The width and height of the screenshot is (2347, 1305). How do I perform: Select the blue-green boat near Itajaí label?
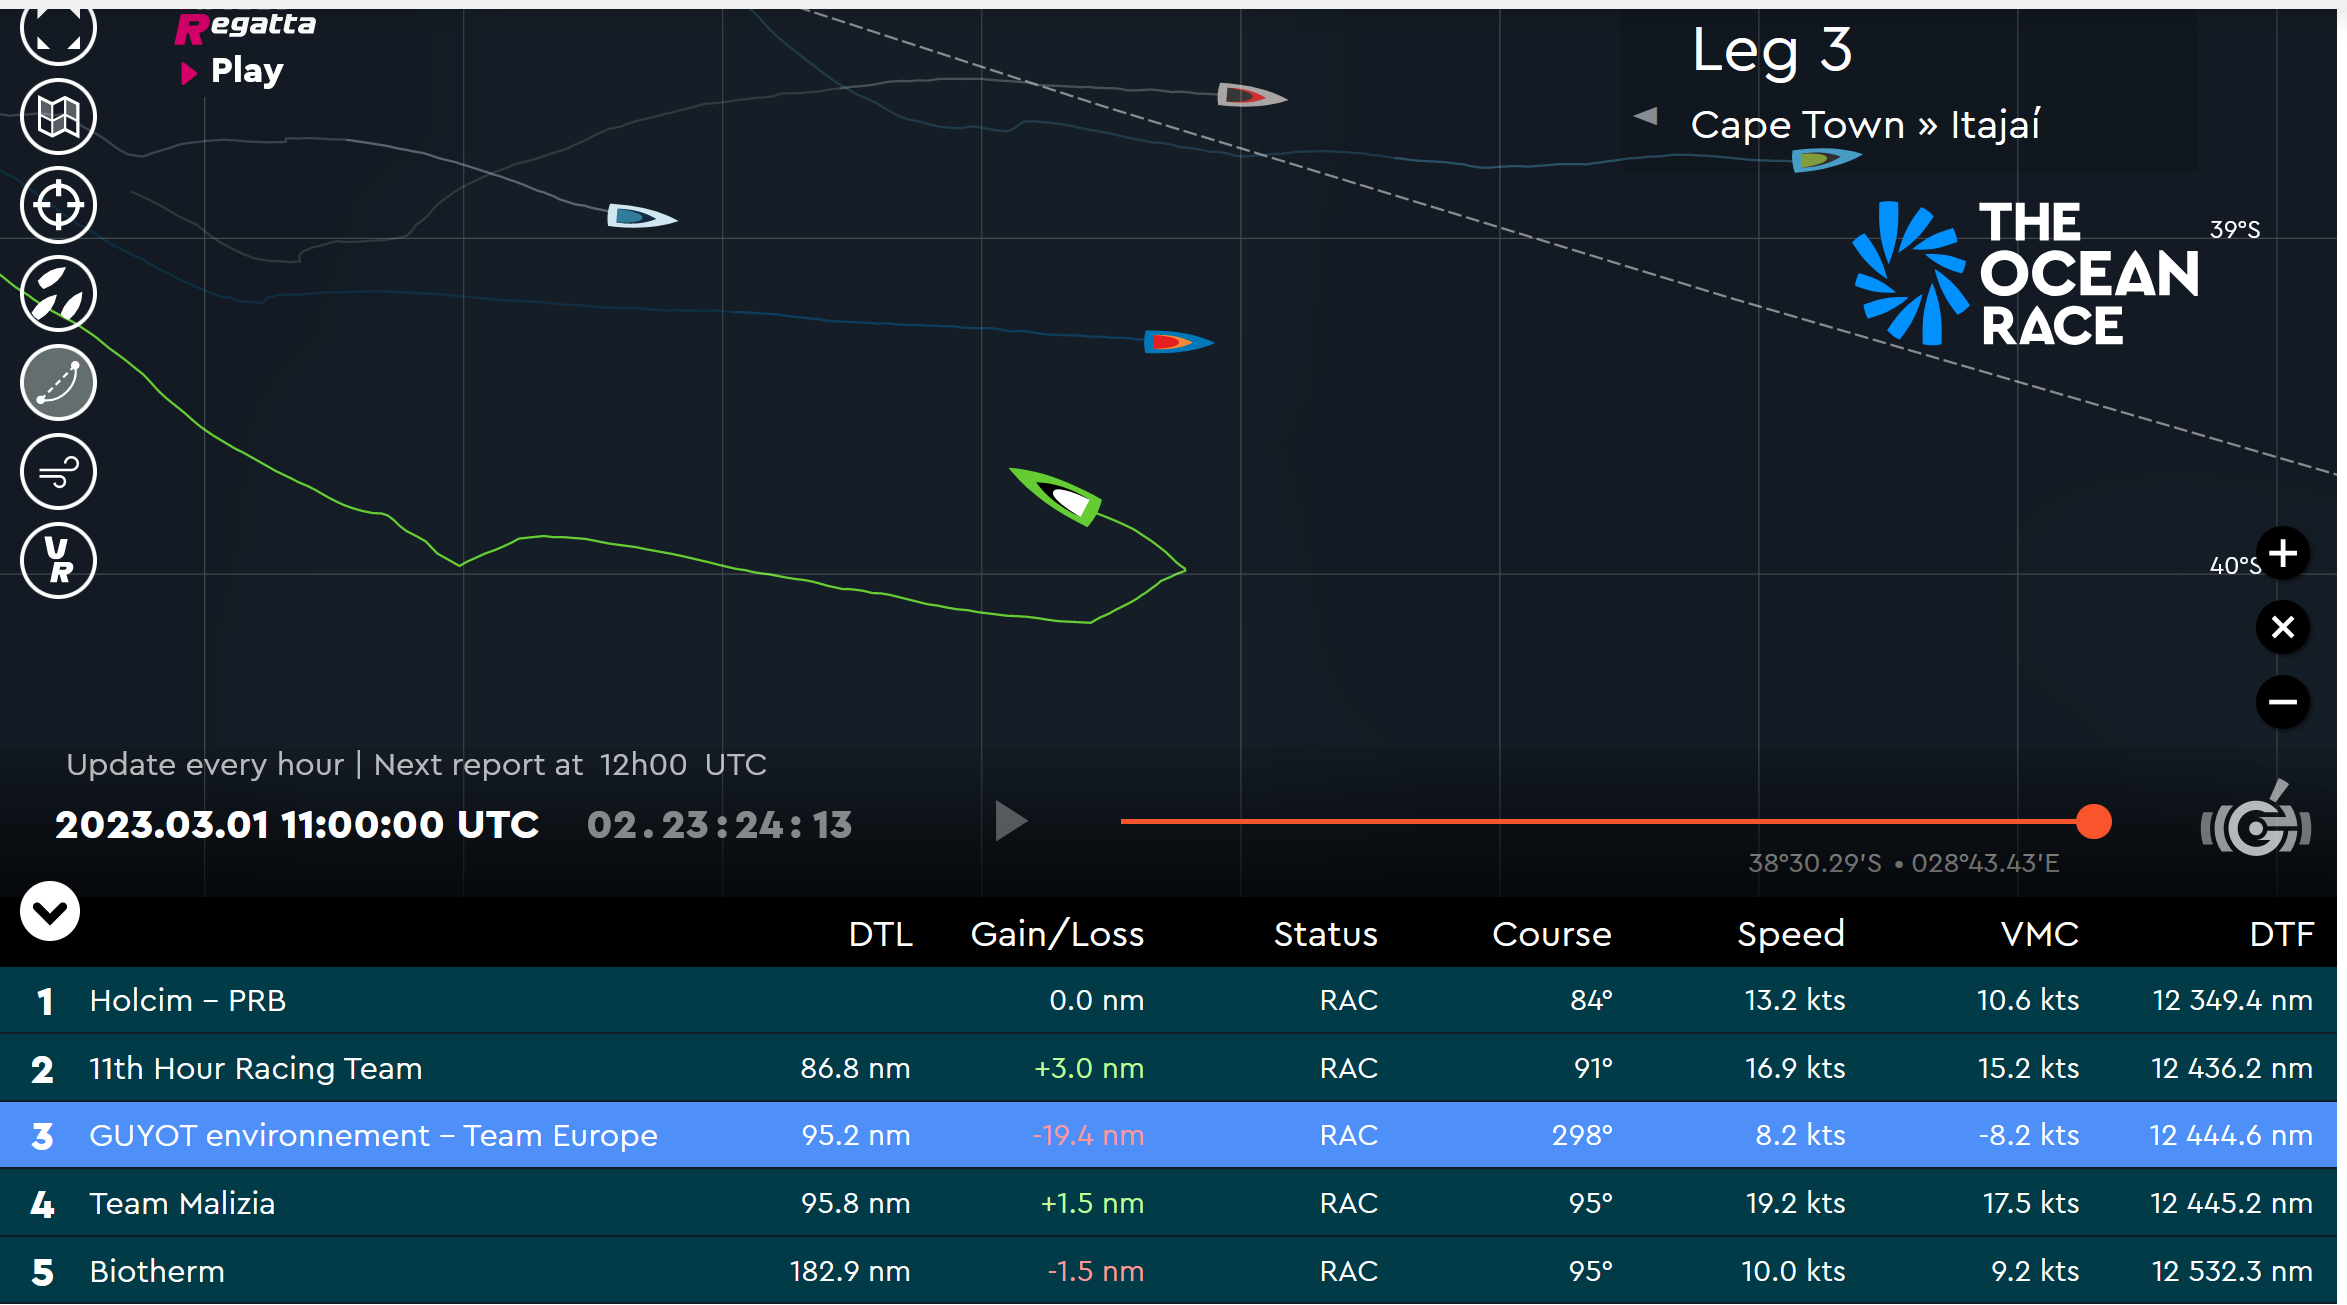point(1825,159)
